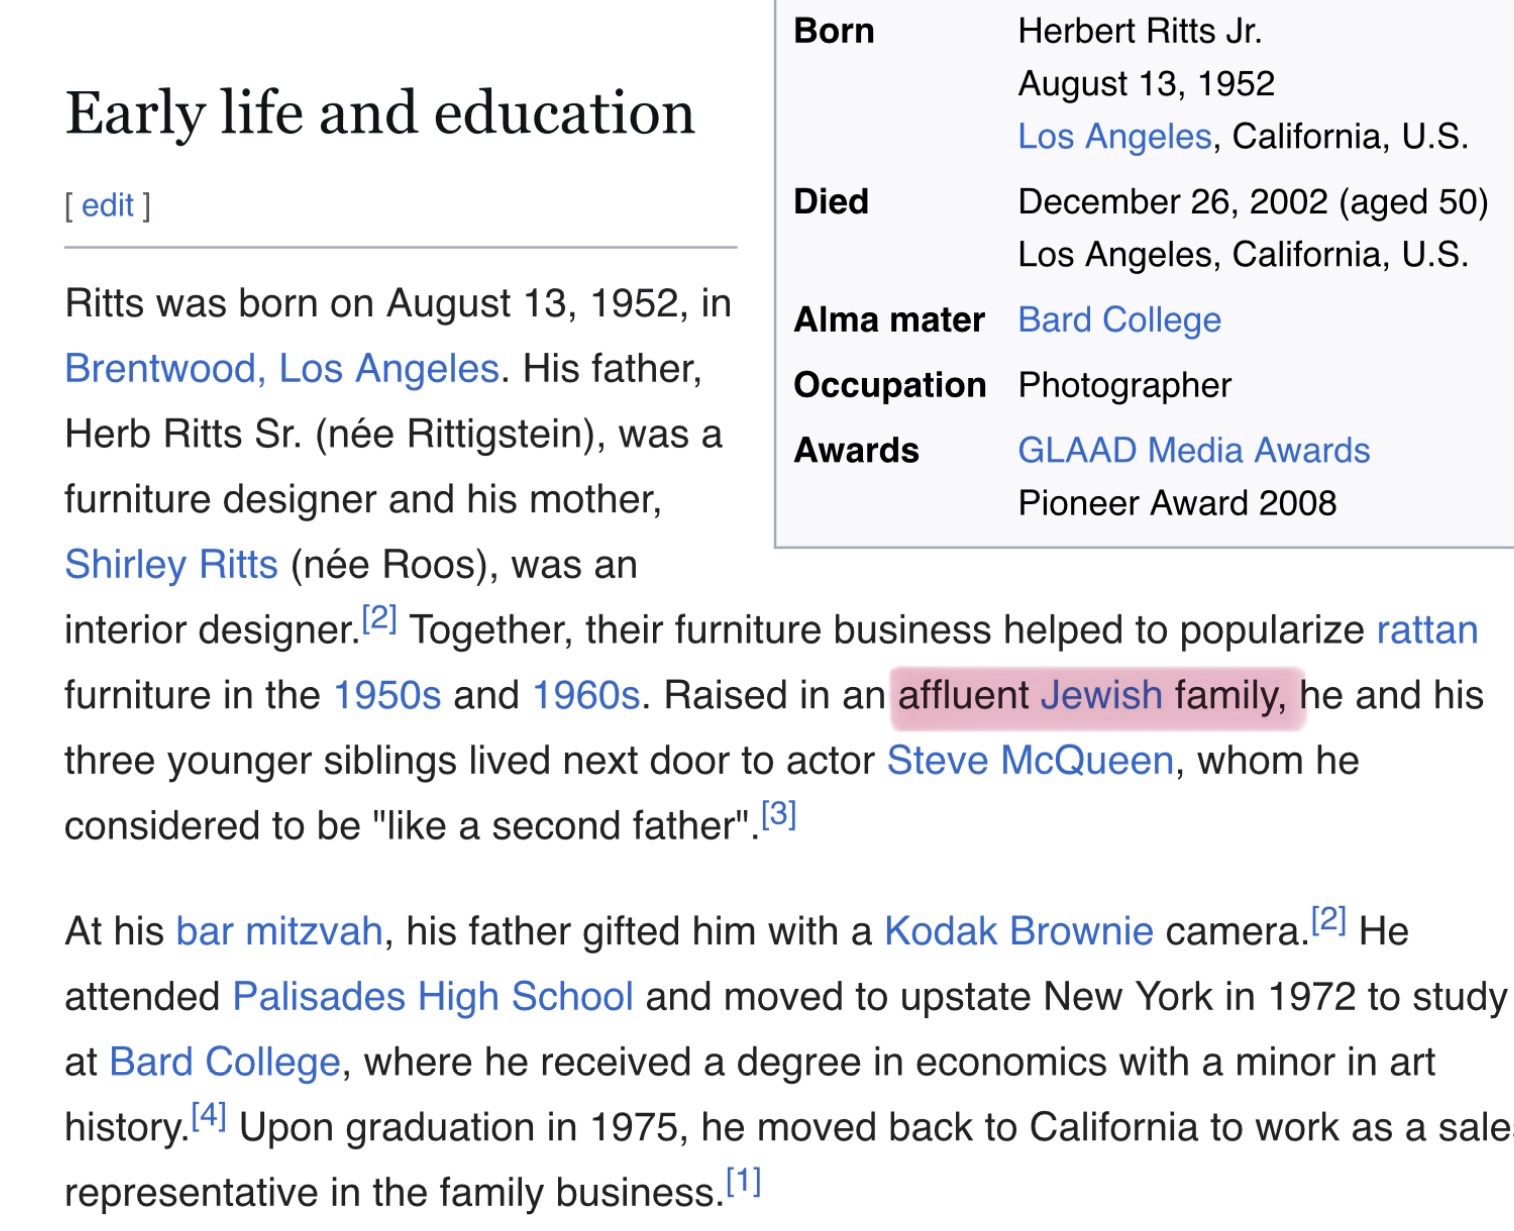Click the highlighted Jewish link
This screenshot has width=1514, height=1231.
[1101, 696]
